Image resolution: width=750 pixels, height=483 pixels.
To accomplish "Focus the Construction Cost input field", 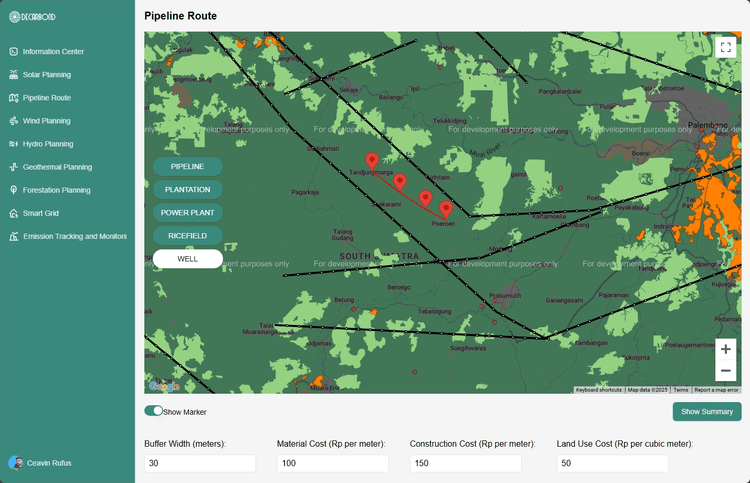I will tap(465, 464).
